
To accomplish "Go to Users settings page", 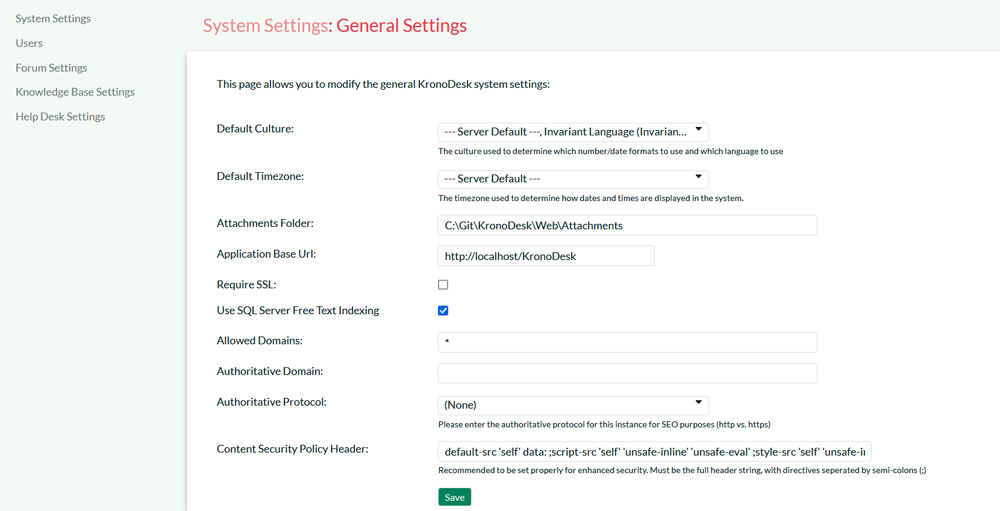I will pyautogui.click(x=29, y=43).
